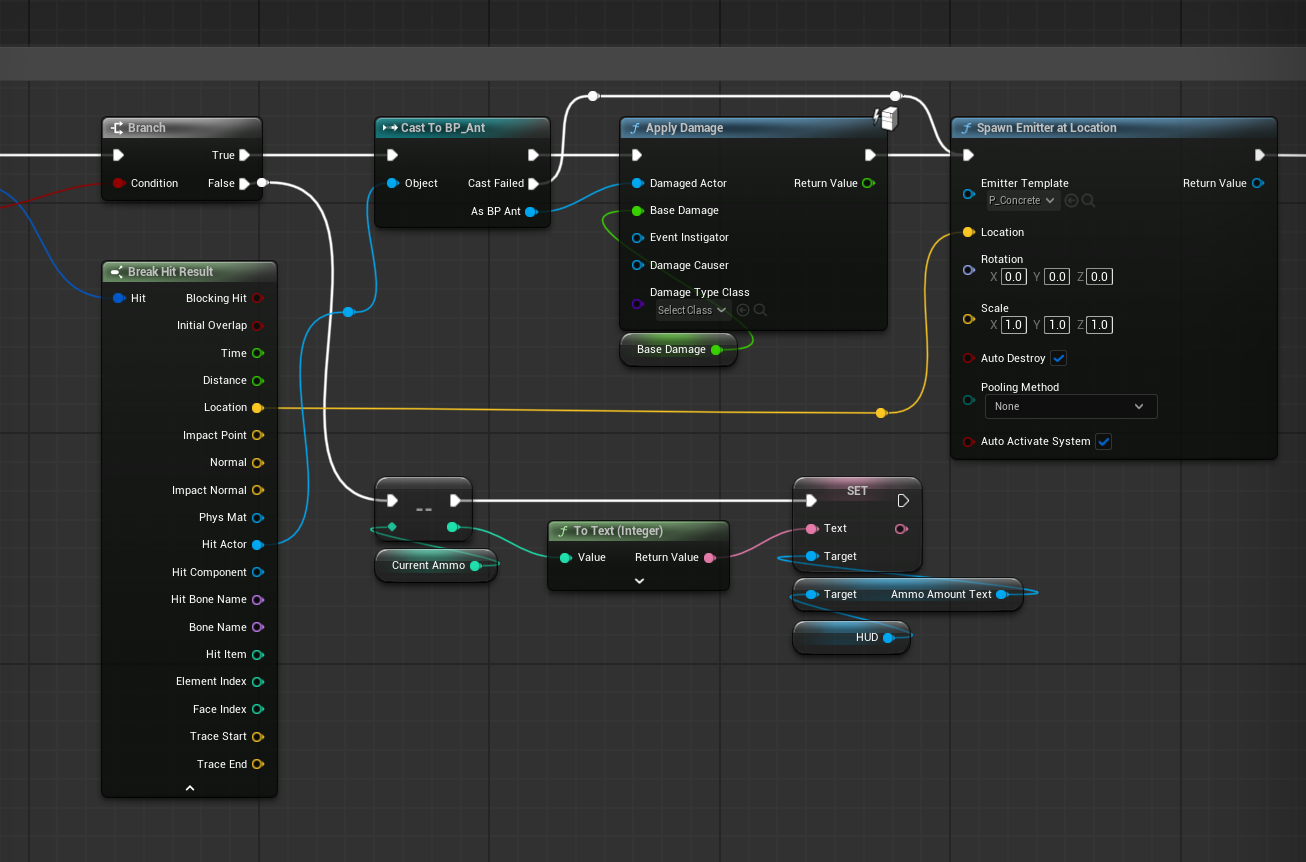The width and height of the screenshot is (1306, 862).
Task: Open the Damage Type Class Select Class dropdown
Action: tap(693, 310)
